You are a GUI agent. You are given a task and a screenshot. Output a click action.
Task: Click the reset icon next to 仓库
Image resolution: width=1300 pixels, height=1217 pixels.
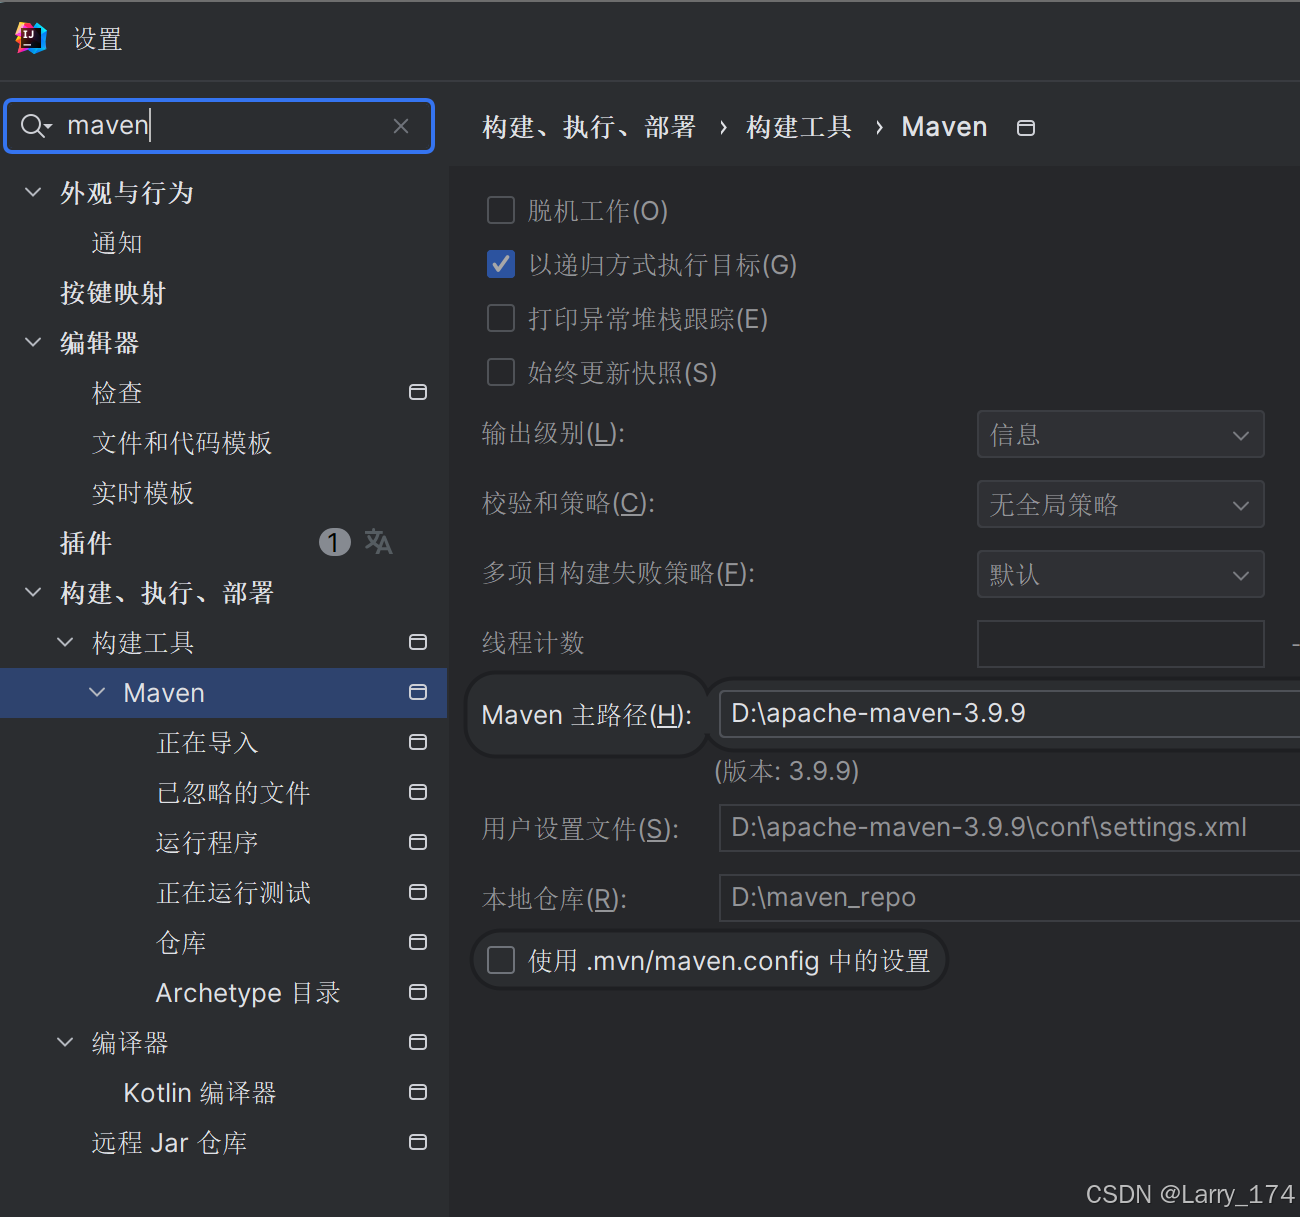click(417, 942)
